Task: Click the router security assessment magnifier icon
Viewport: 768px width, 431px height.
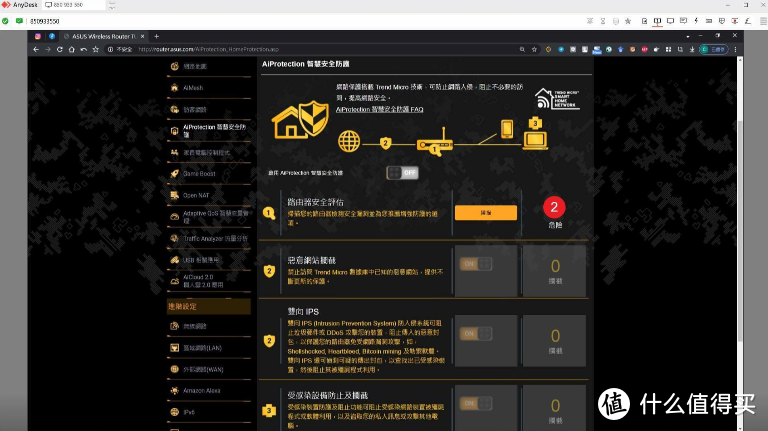Action: (269, 213)
